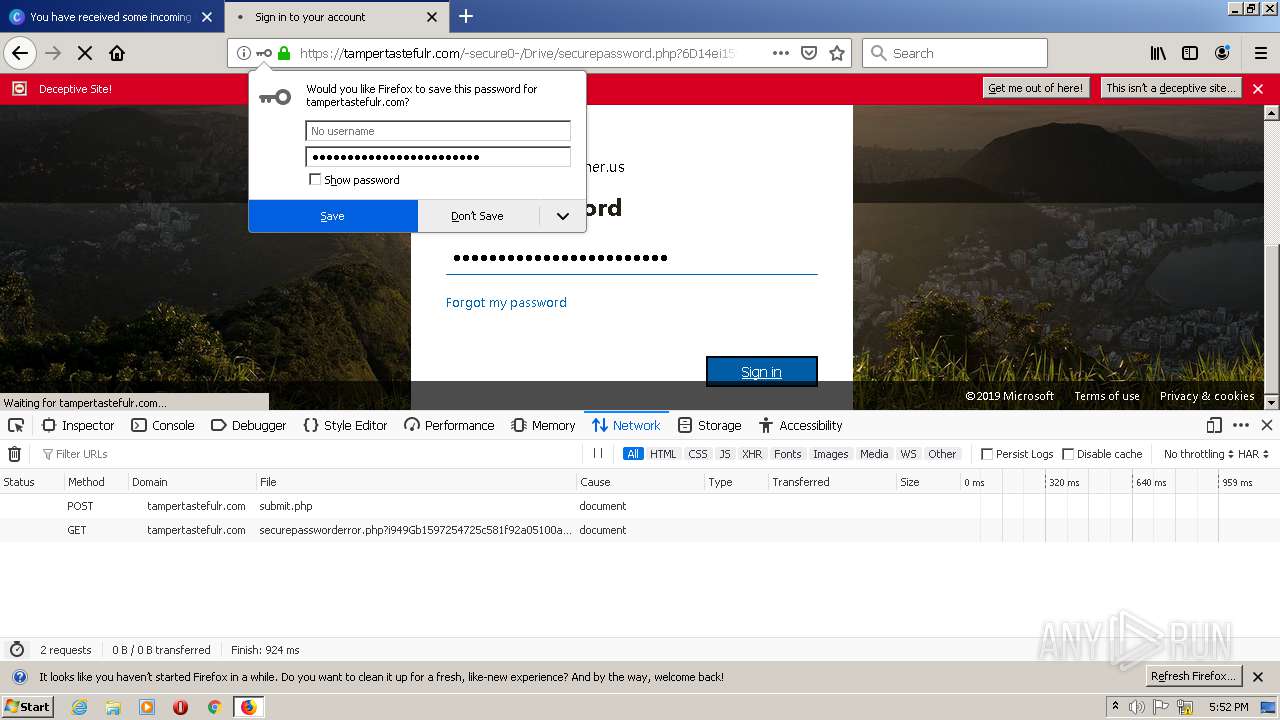Save the password in Firefox
This screenshot has height=720, width=1280.
click(333, 216)
